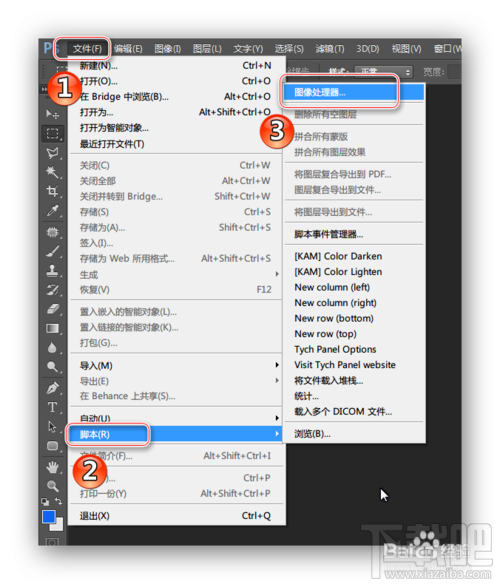The height and width of the screenshot is (584, 500).
Task: Choose 退出(X) to quit
Action: coord(176,516)
